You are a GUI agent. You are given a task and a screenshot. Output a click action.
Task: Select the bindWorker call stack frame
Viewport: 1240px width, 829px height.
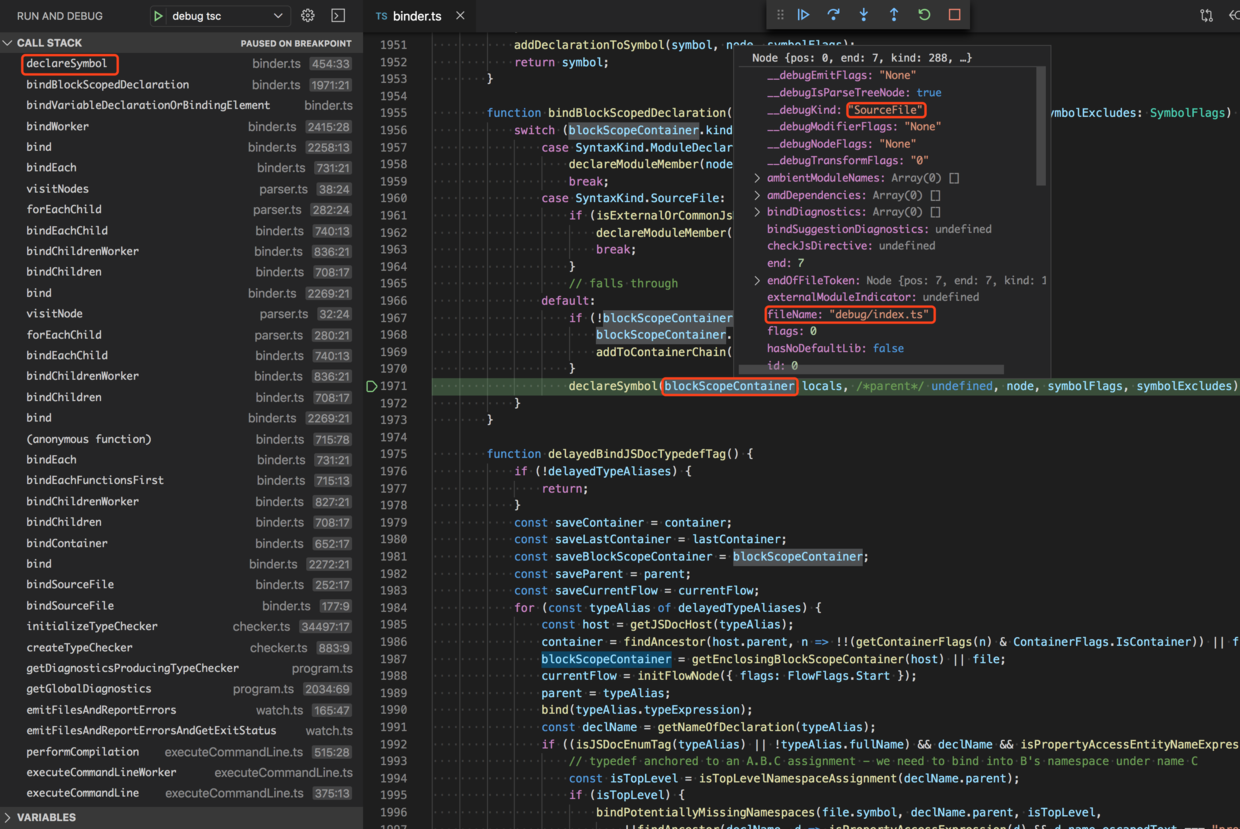pyautogui.click(x=58, y=127)
